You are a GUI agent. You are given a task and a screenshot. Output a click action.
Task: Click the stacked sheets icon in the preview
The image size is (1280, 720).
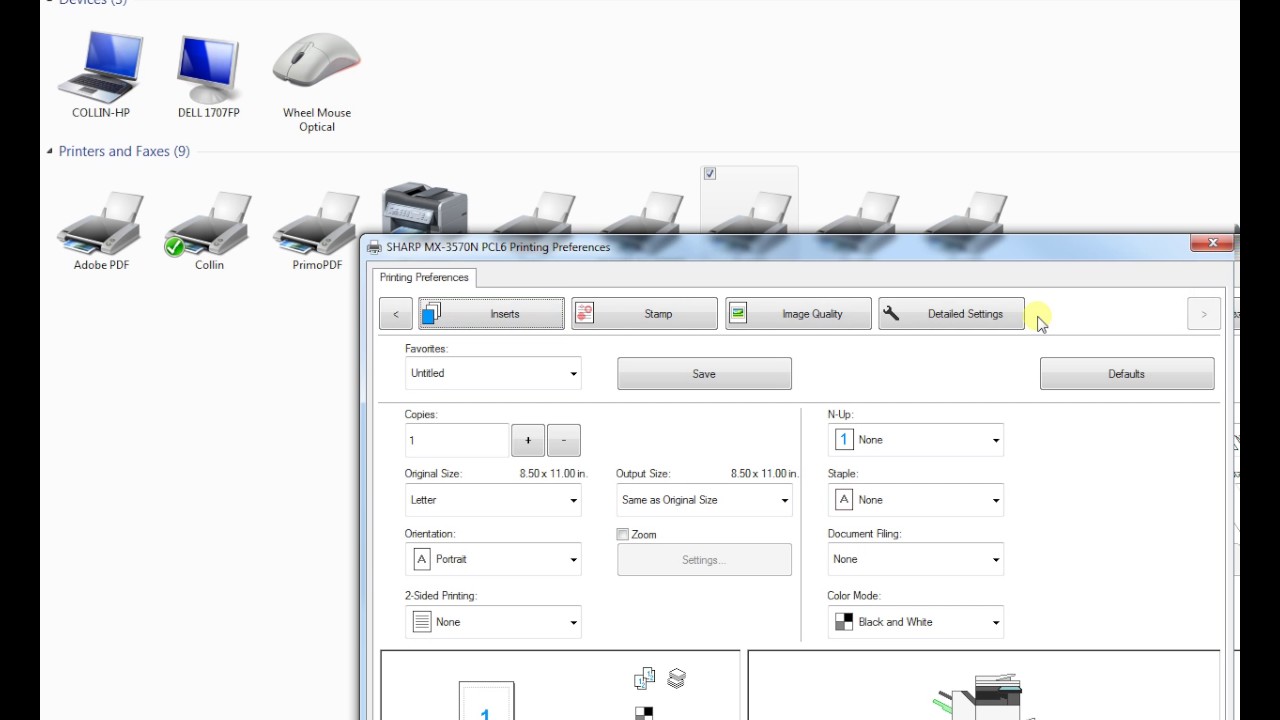pos(676,679)
